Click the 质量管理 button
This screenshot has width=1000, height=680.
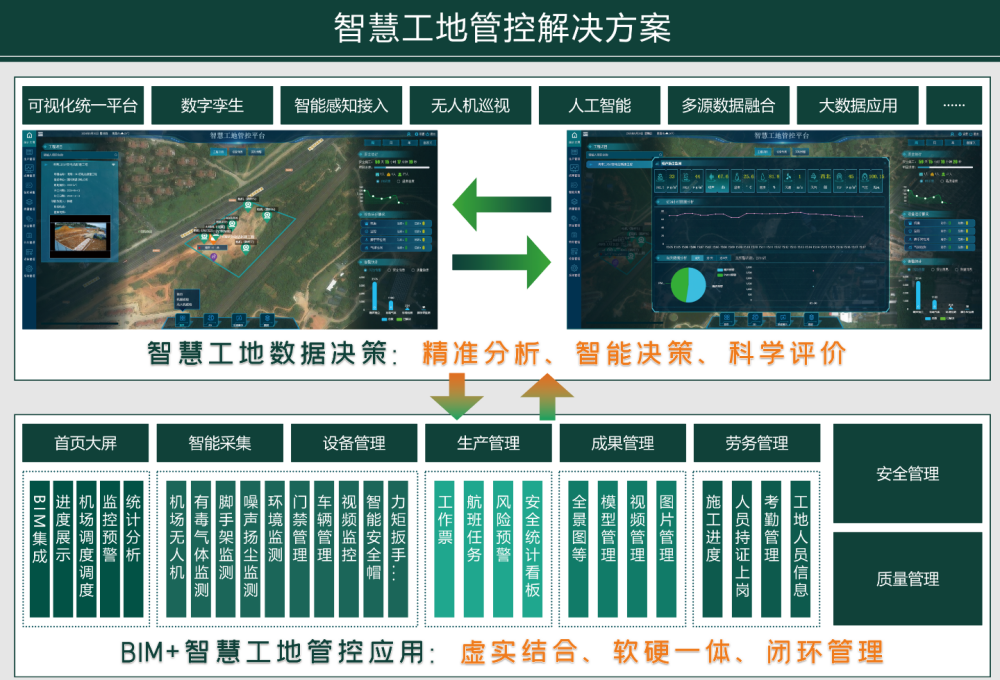click(907, 578)
